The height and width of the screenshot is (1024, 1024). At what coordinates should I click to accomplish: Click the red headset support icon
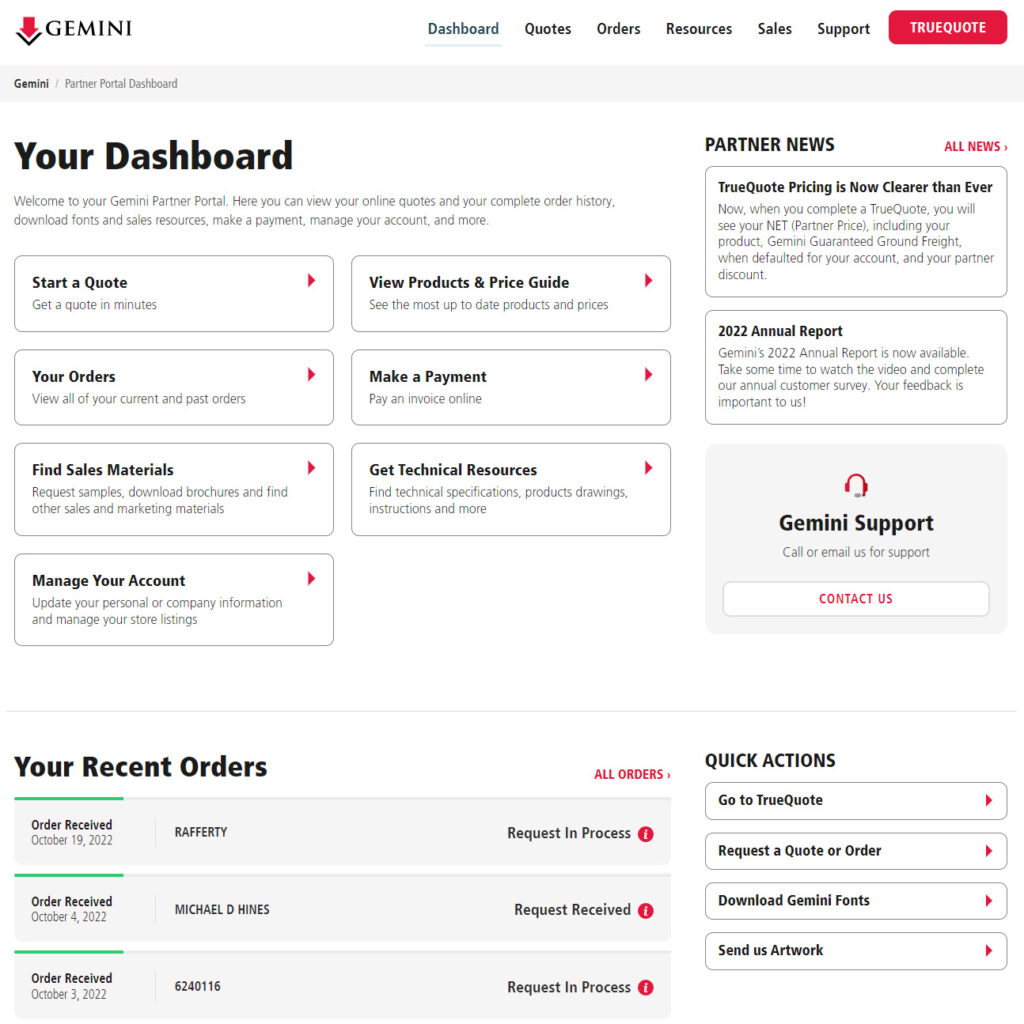pos(856,486)
